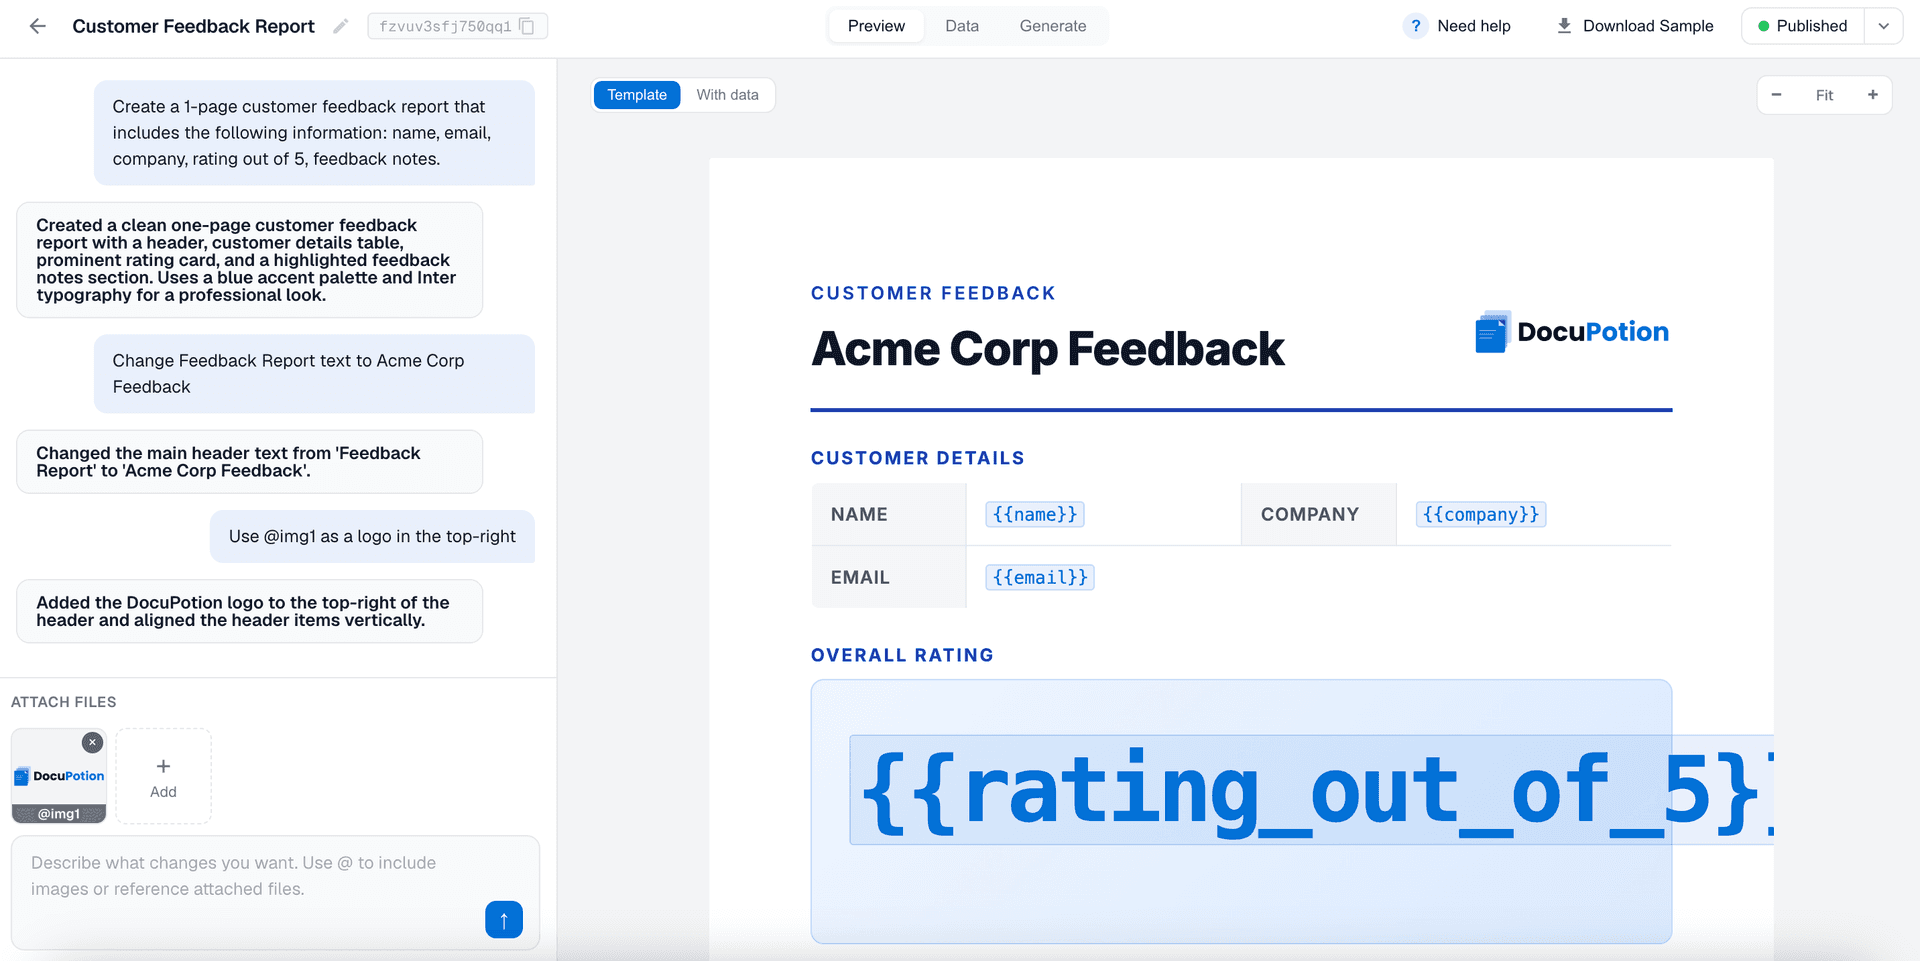1920x961 pixels.
Task: Click the 'Create a 1-page customer feedback' message
Action: pyautogui.click(x=314, y=133)
